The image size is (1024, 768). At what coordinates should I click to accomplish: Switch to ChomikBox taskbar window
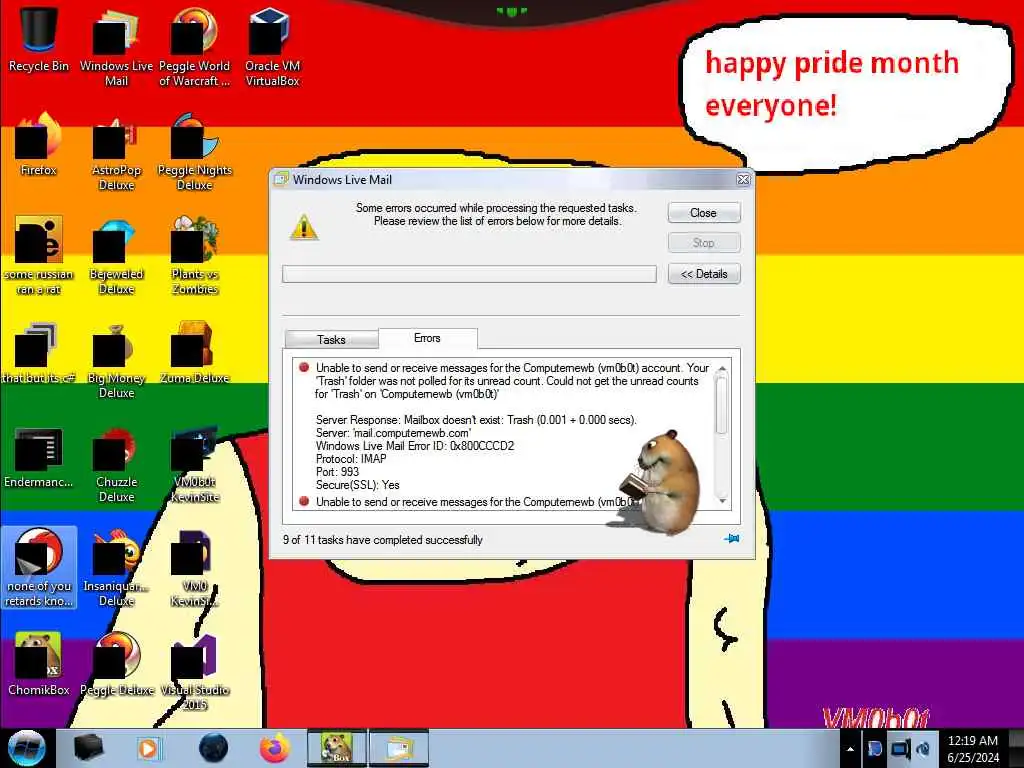tap(336, 748)
